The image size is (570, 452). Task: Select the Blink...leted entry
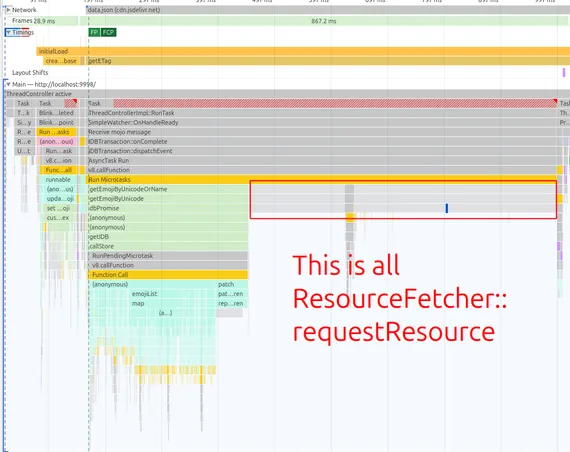[57, 113]
